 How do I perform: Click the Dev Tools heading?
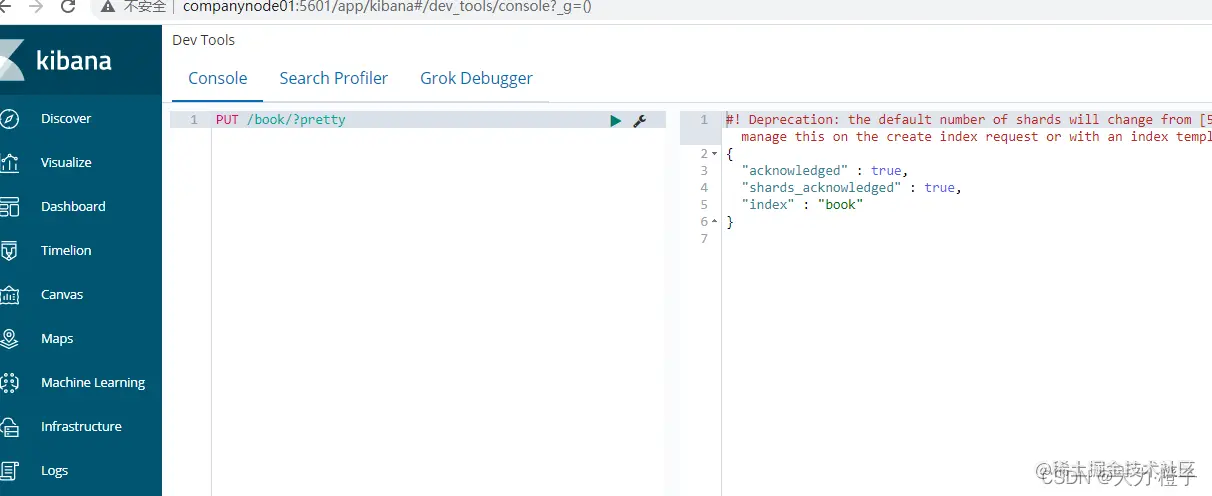(204, 40)
